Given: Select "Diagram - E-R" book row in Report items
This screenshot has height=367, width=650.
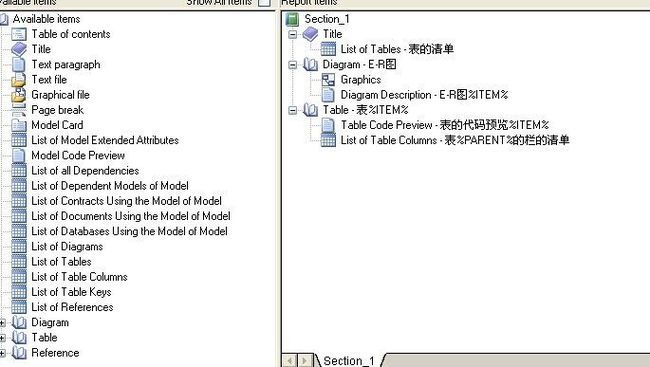Looking at the screenshot, I should [x=359, y=64].
